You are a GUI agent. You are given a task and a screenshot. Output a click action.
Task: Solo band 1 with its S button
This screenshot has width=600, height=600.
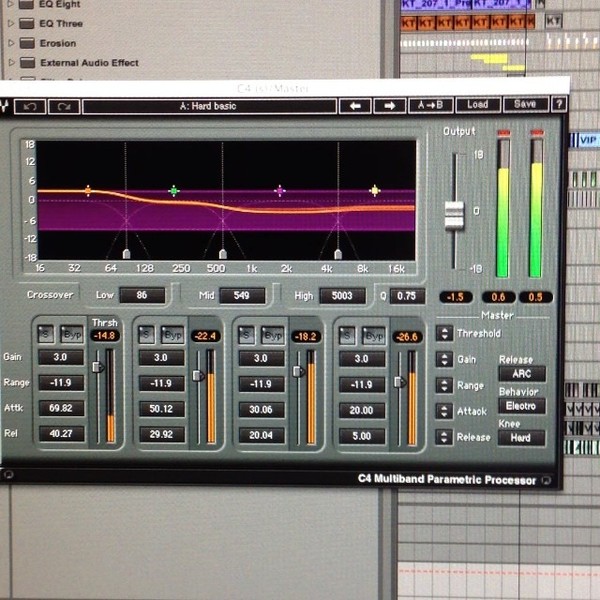45,334
